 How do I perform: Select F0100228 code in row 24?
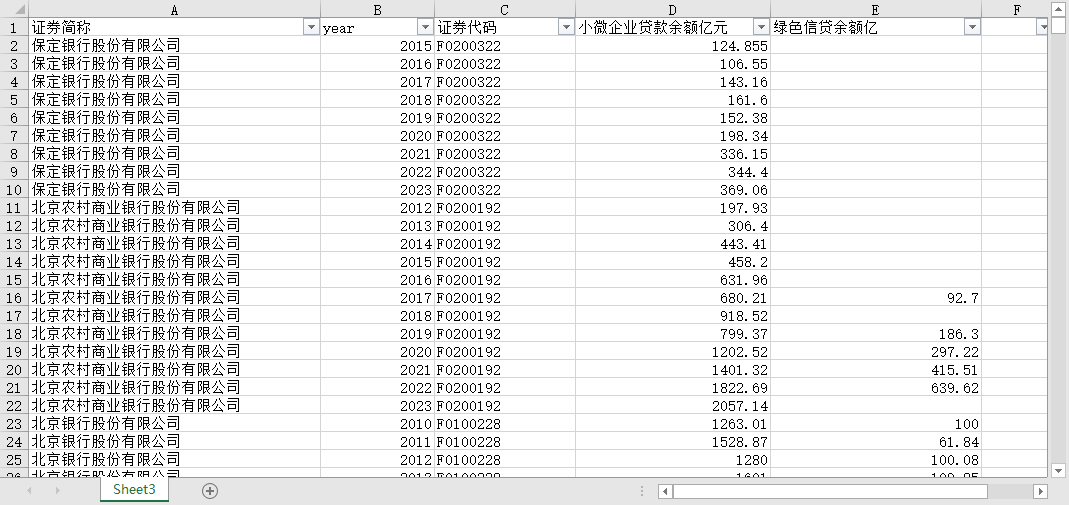[x=505, y=442]
